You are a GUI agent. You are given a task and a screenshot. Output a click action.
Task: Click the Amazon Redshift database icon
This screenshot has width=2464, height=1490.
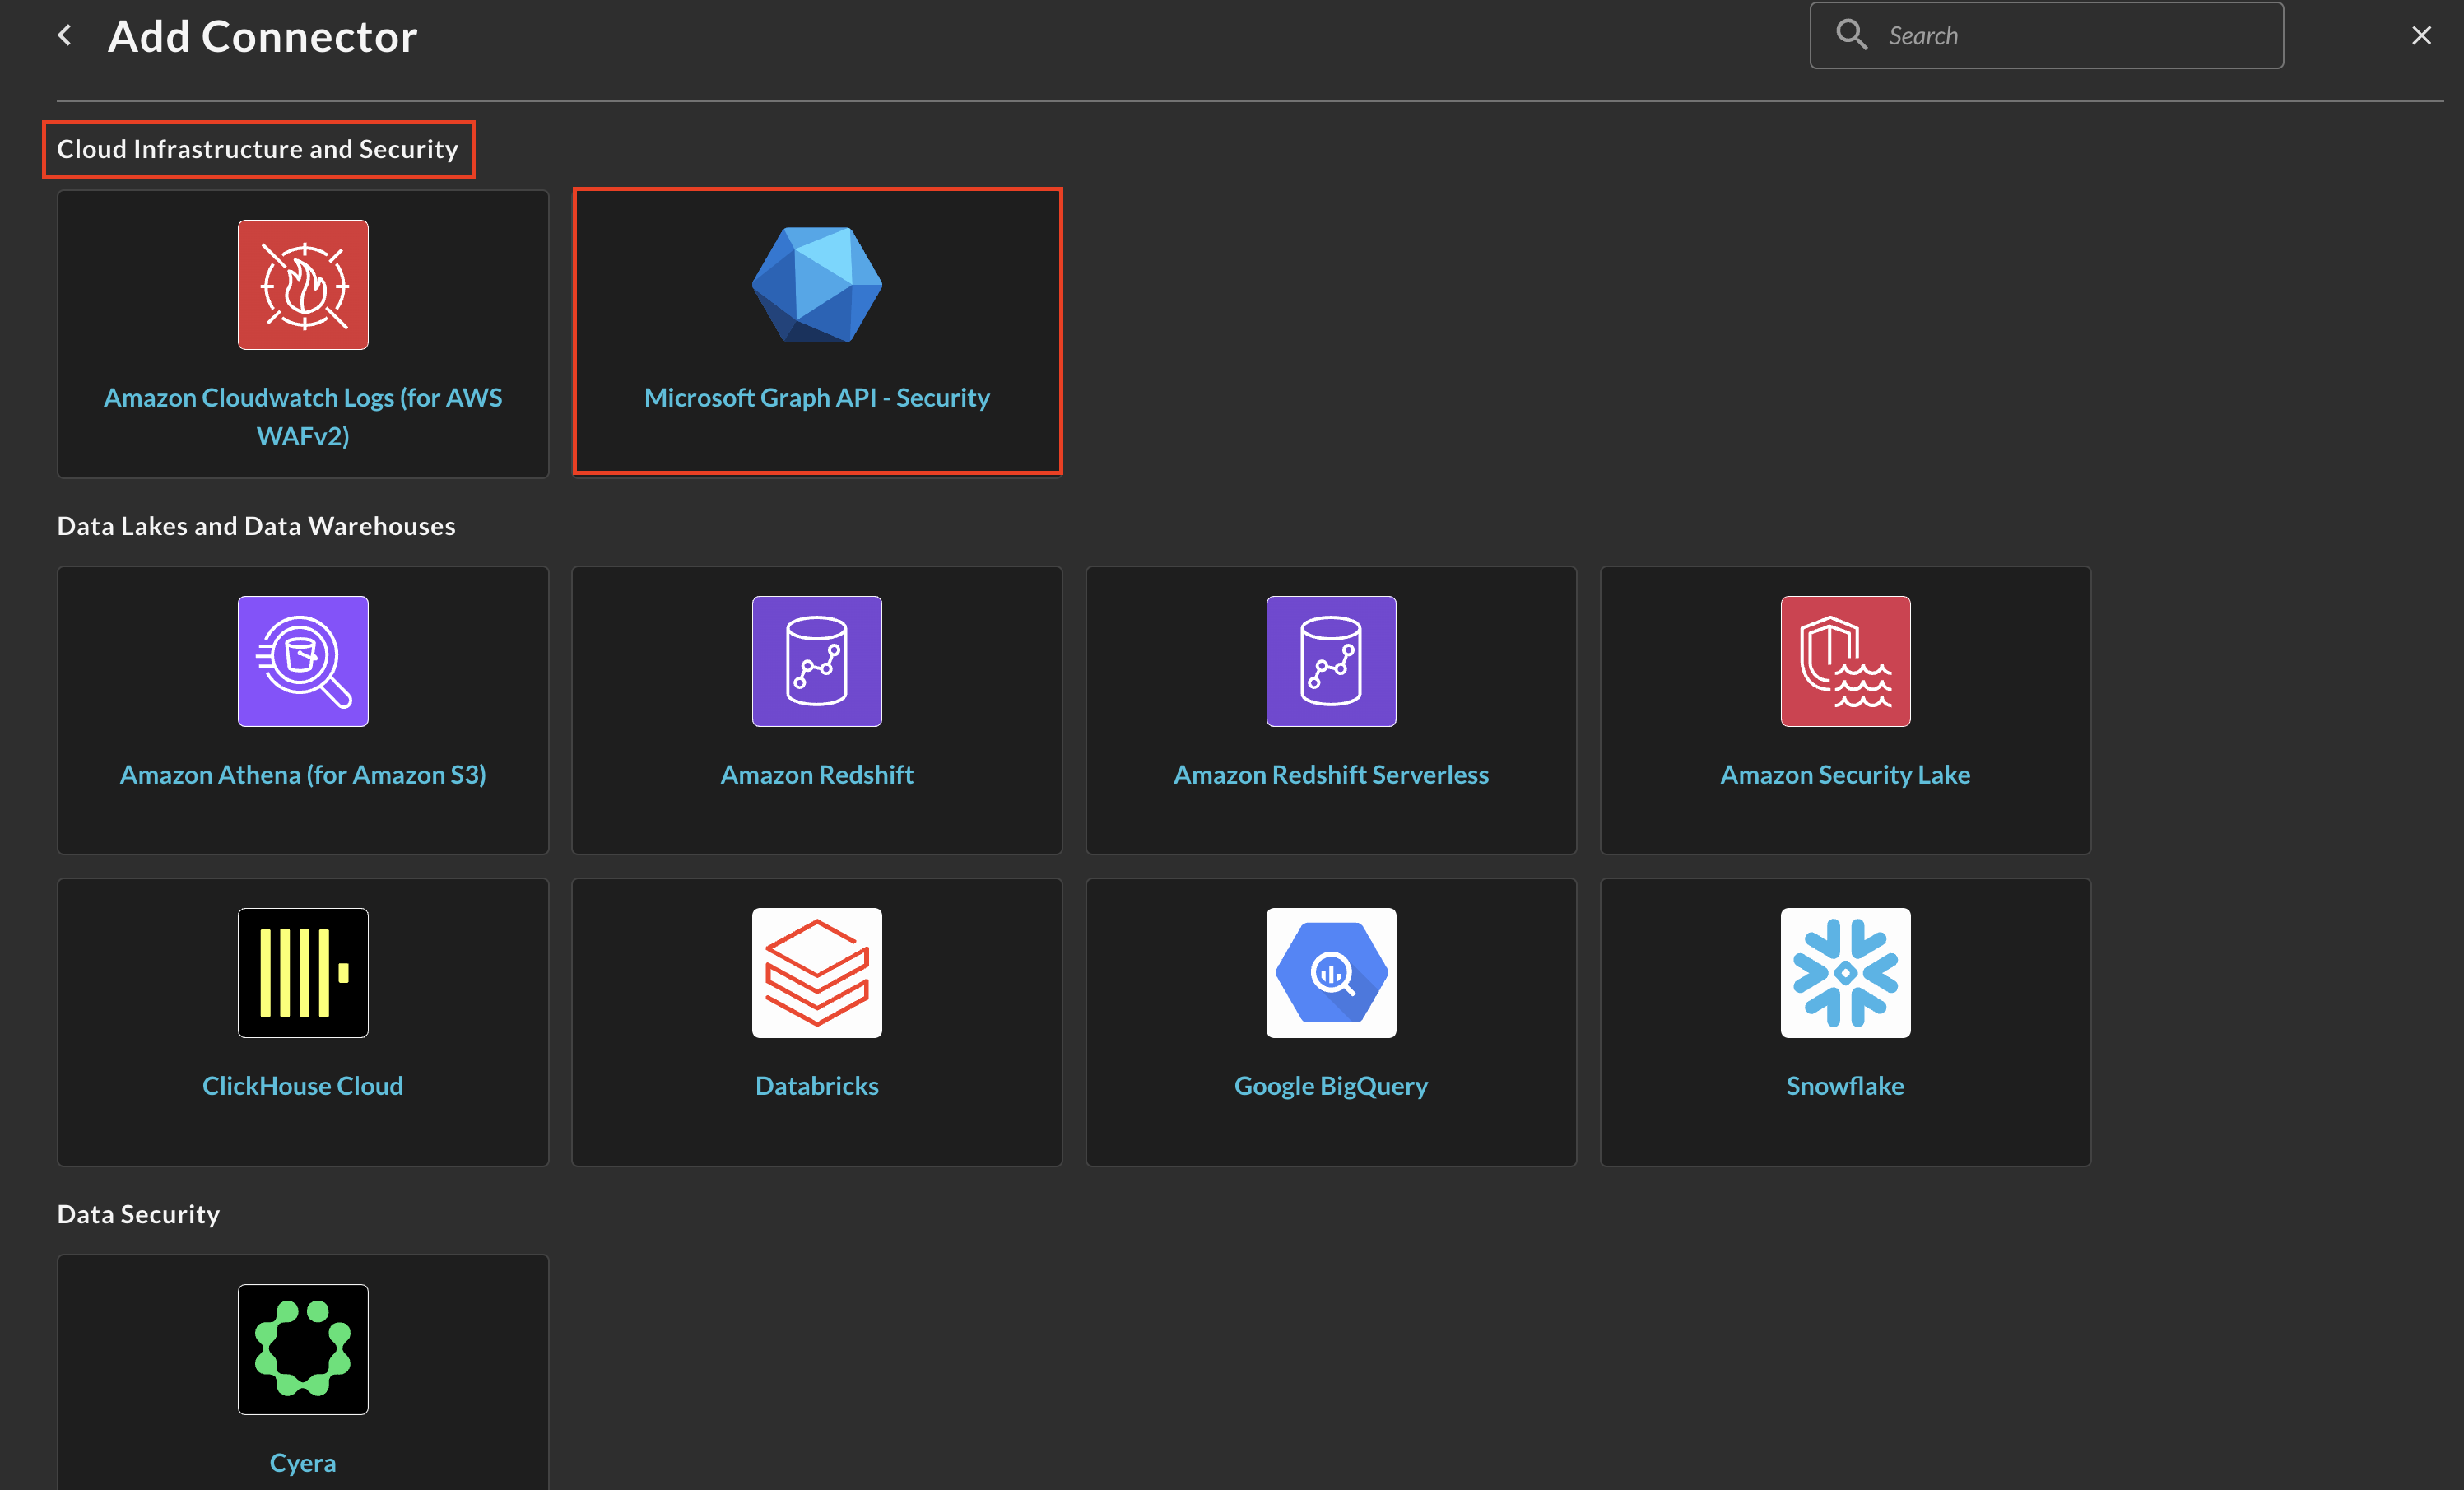(817, 662)
